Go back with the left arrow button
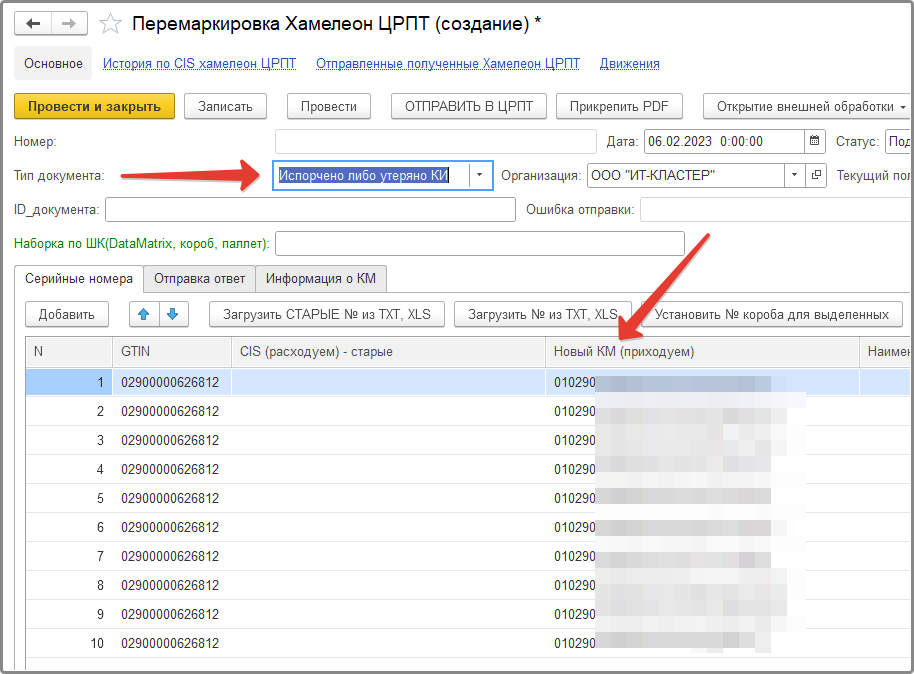Screen dimensions: 914x674 coord(33,24)
